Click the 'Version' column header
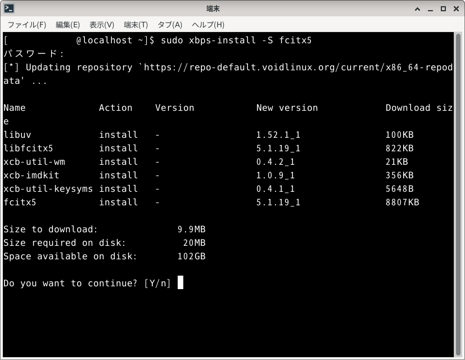This screenshot has height=360, width=465. [175, 108]
